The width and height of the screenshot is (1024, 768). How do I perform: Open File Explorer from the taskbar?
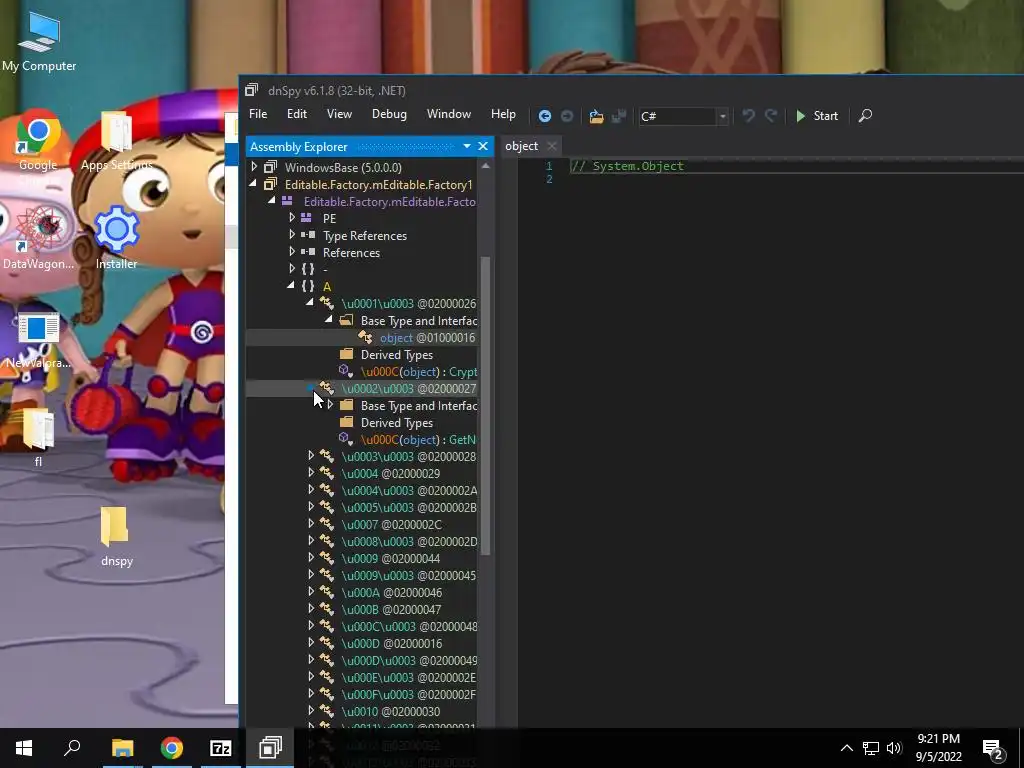[122, 748]
